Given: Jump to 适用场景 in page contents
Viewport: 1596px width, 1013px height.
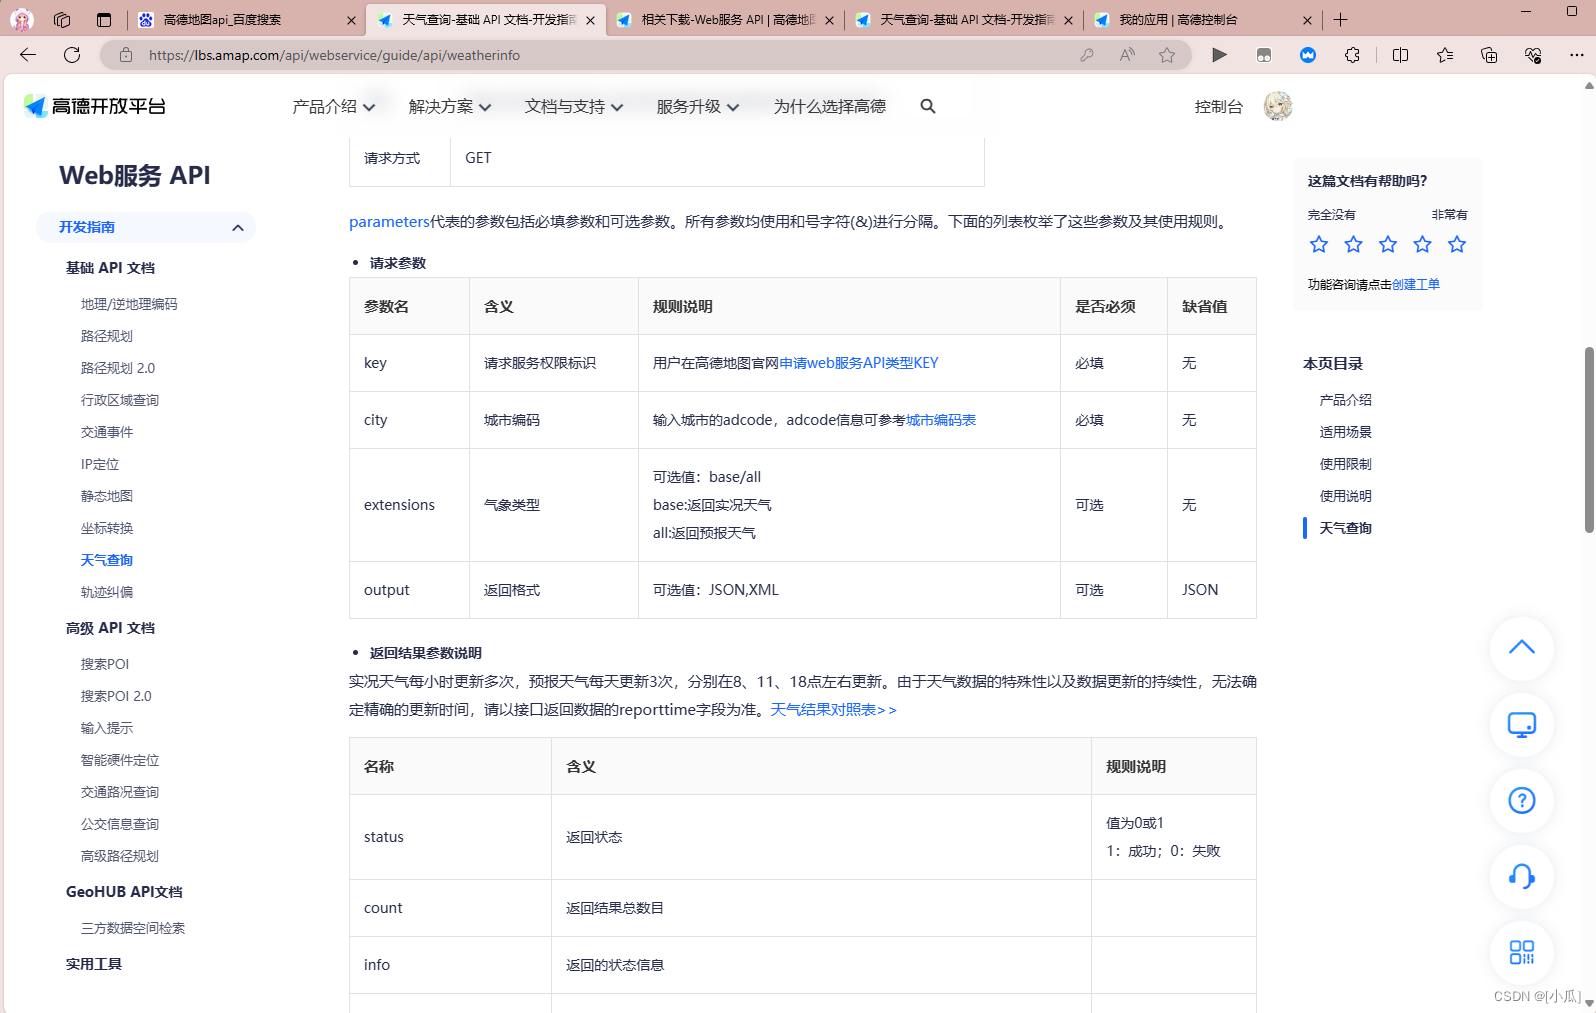Looking at the screenshot, I should (1345, 432).
